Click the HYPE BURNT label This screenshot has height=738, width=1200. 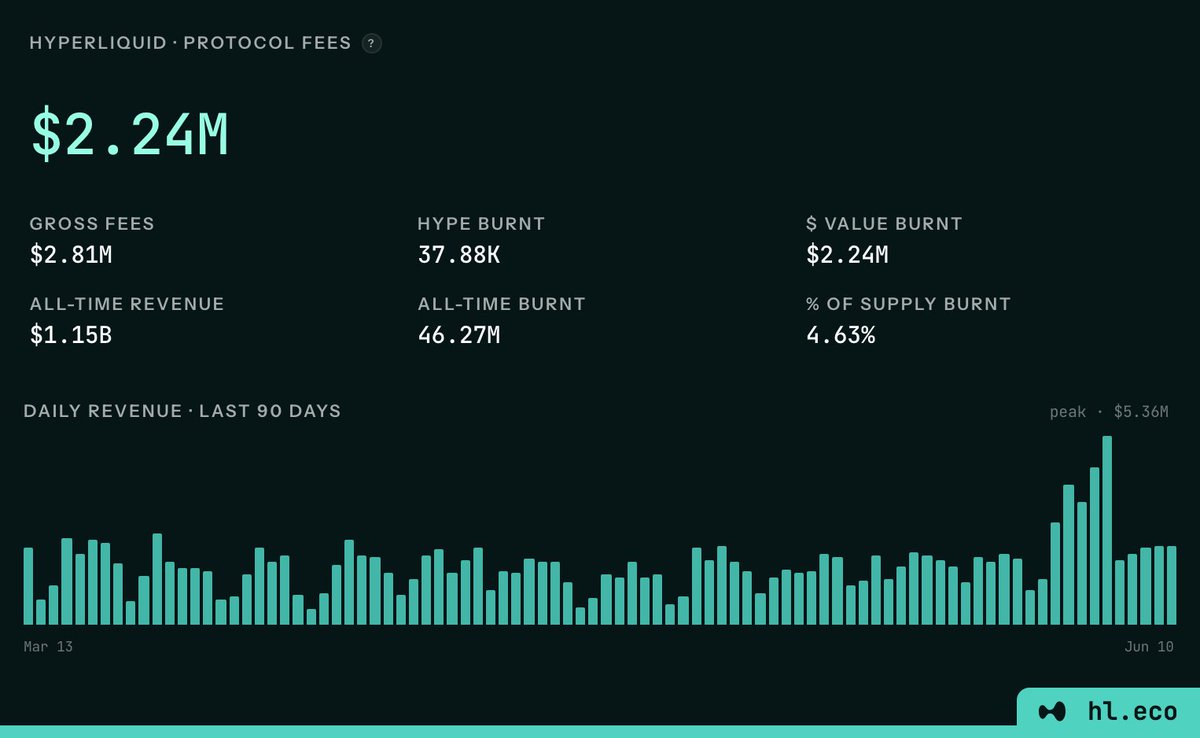tap(481, 224)
